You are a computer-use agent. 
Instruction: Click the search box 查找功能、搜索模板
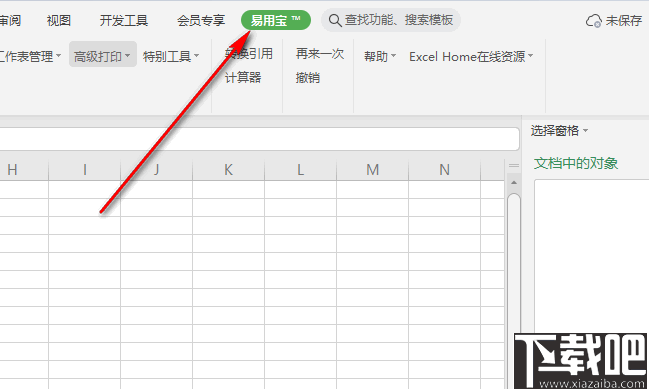[x=391, y=20]
